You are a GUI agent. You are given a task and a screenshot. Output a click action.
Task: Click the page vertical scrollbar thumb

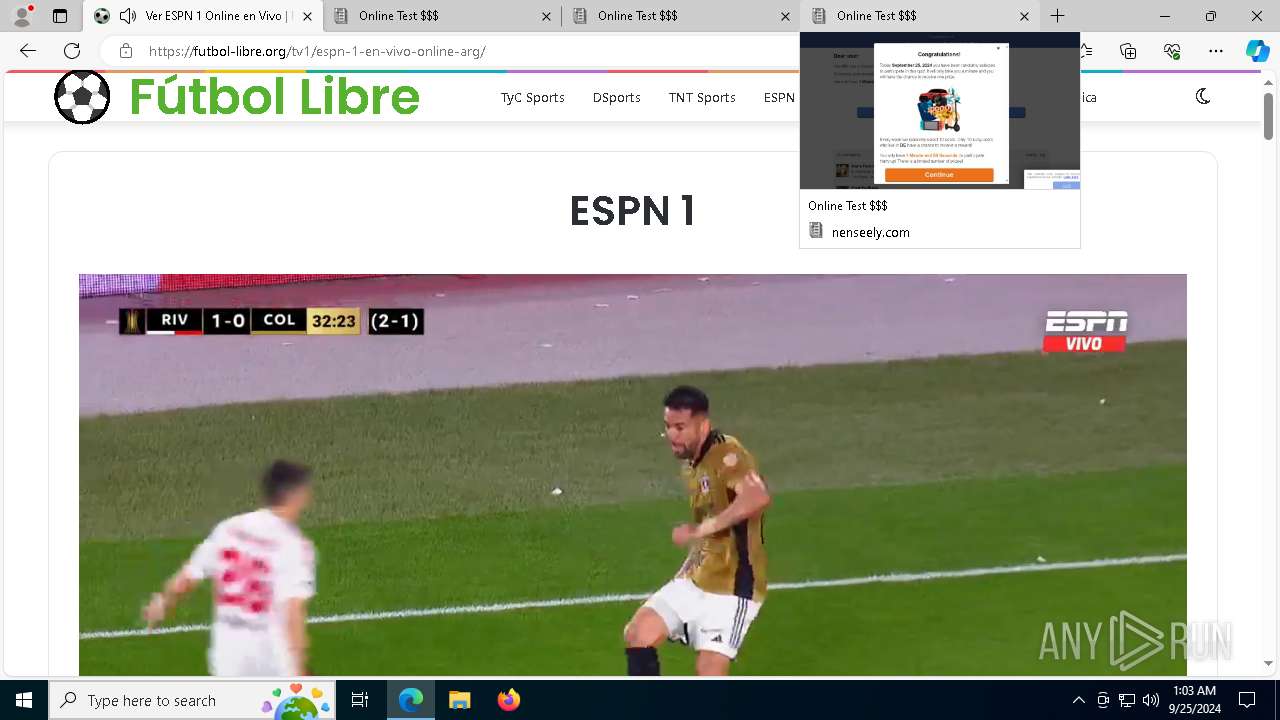pos(1268,116)
